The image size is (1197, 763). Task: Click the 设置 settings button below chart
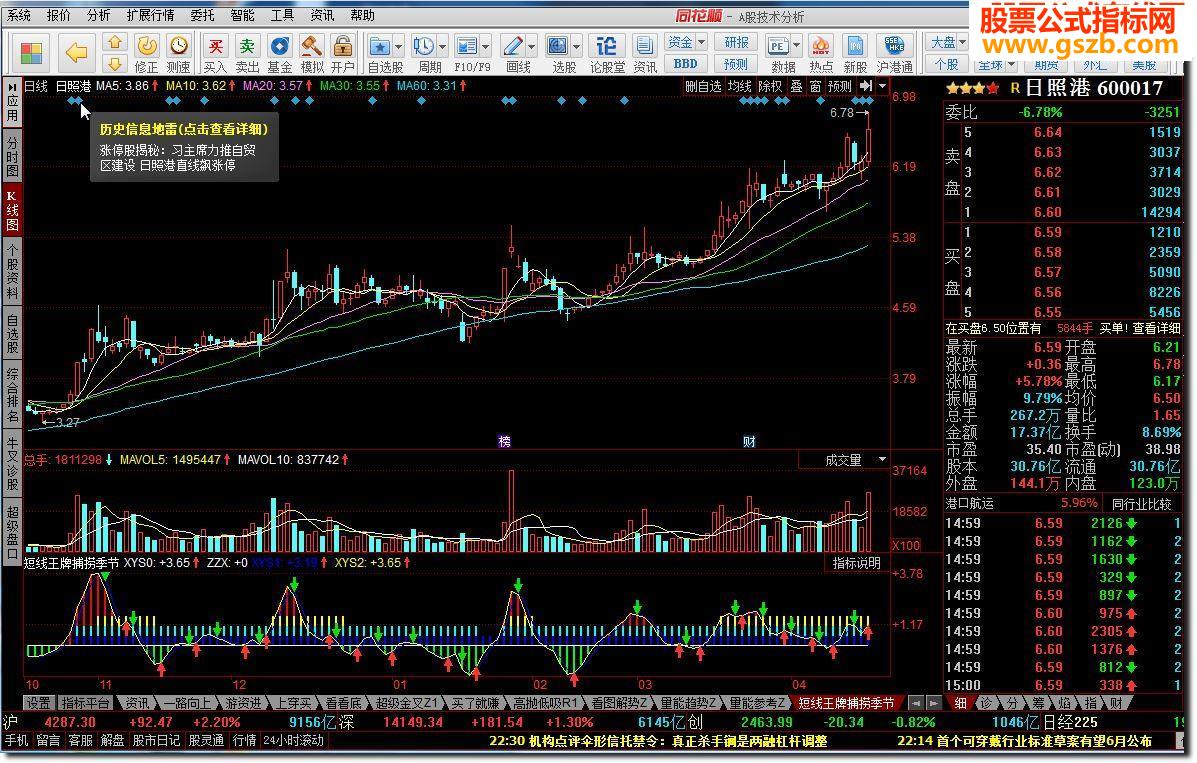pyautogui.click(x=38, y=703)
